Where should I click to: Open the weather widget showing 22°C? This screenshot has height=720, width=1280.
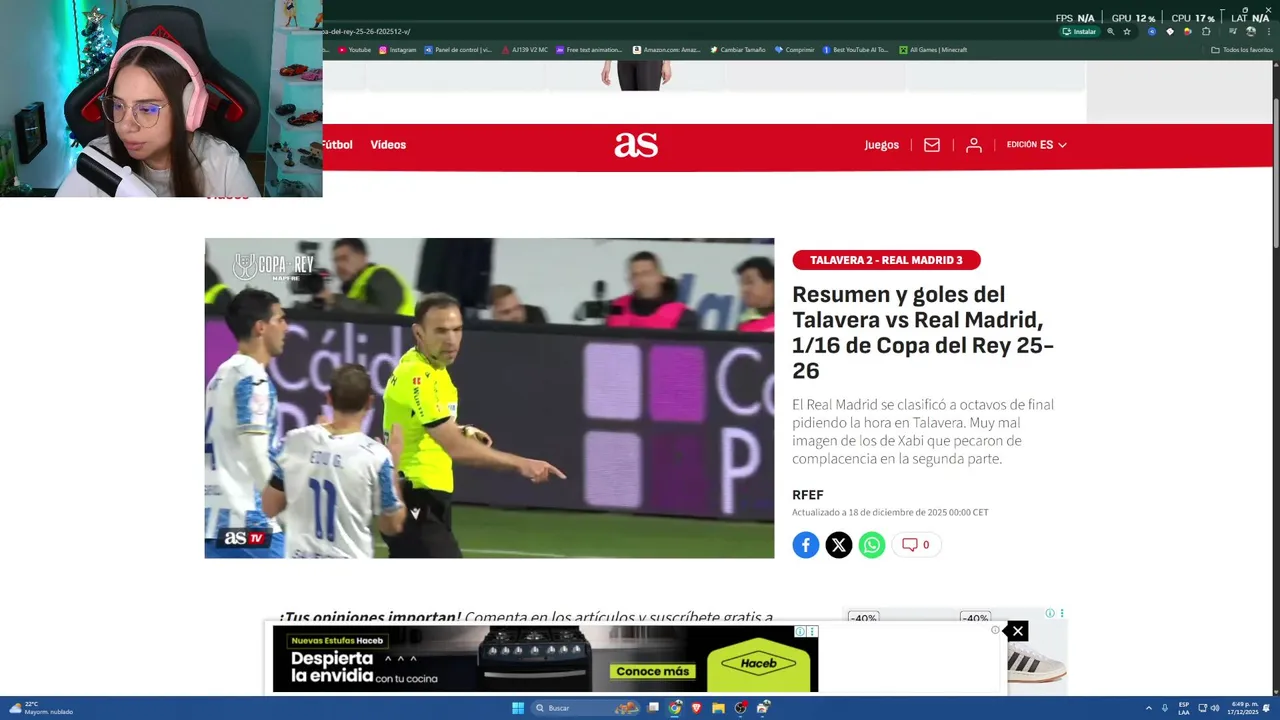click(40, 708)
